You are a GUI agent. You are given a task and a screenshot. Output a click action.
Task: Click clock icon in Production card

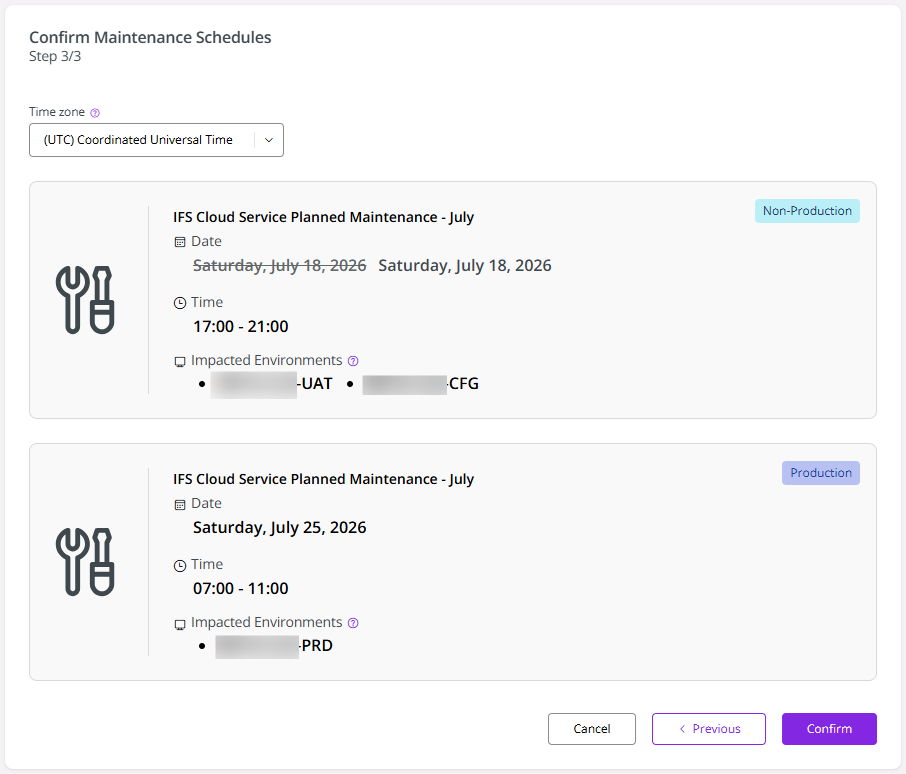(180, 565)
